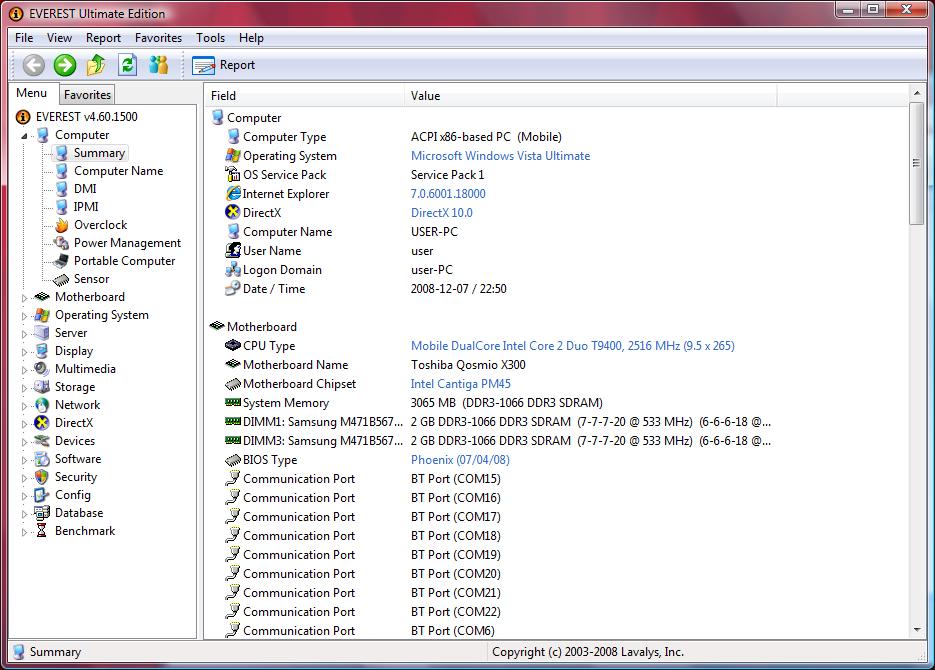Screen dimensions: 935x670
Task: Click the scrollbar up arrow
Action: coord(916,92)
